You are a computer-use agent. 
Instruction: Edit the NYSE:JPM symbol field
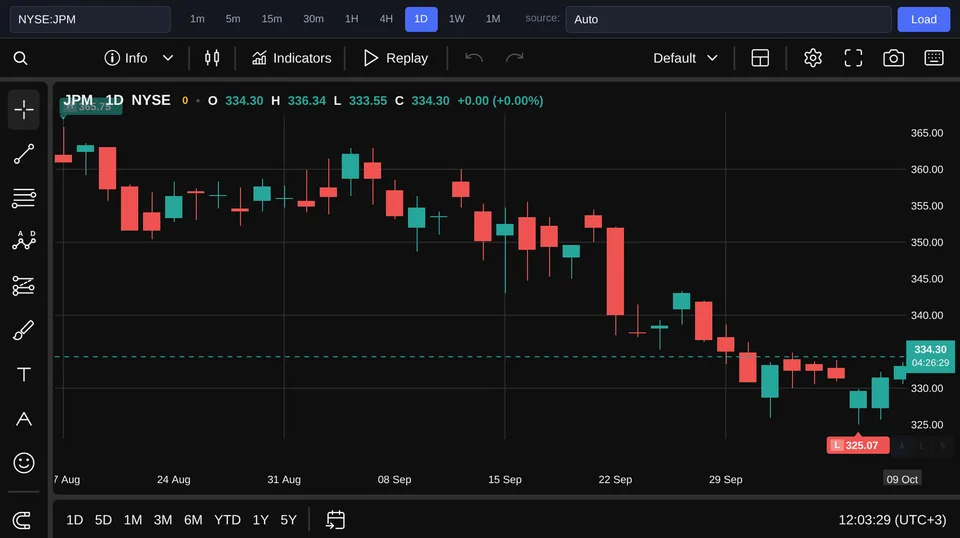[x=90, y=19]
